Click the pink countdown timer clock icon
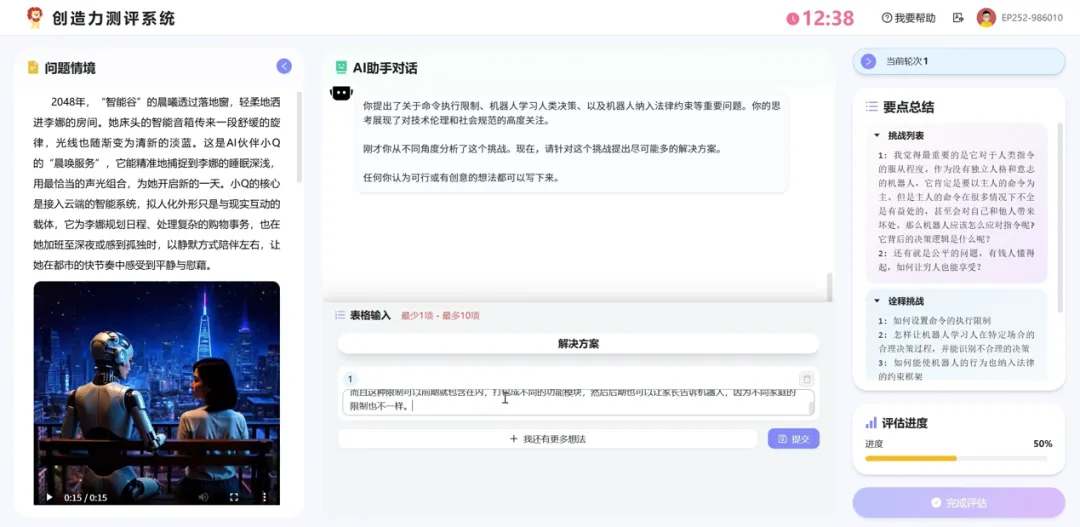This screenshot has height=527, width=1080. (793, 18)
